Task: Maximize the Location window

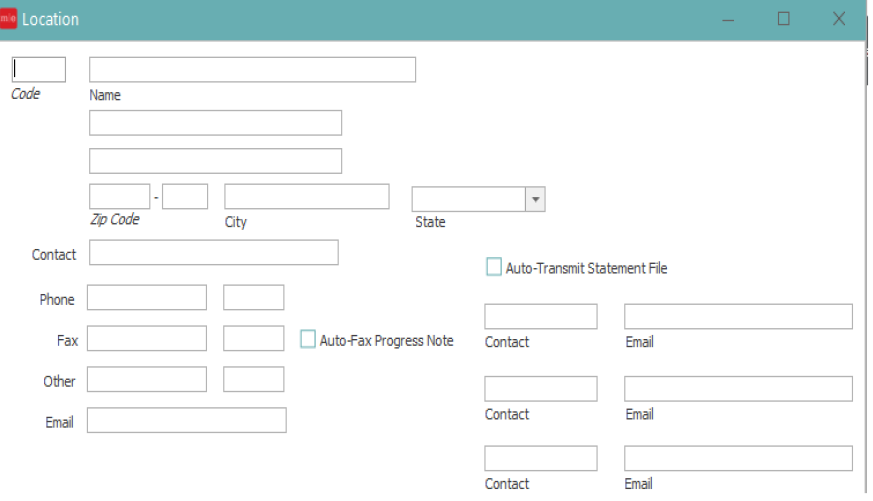Action: [x=784, y=19]
